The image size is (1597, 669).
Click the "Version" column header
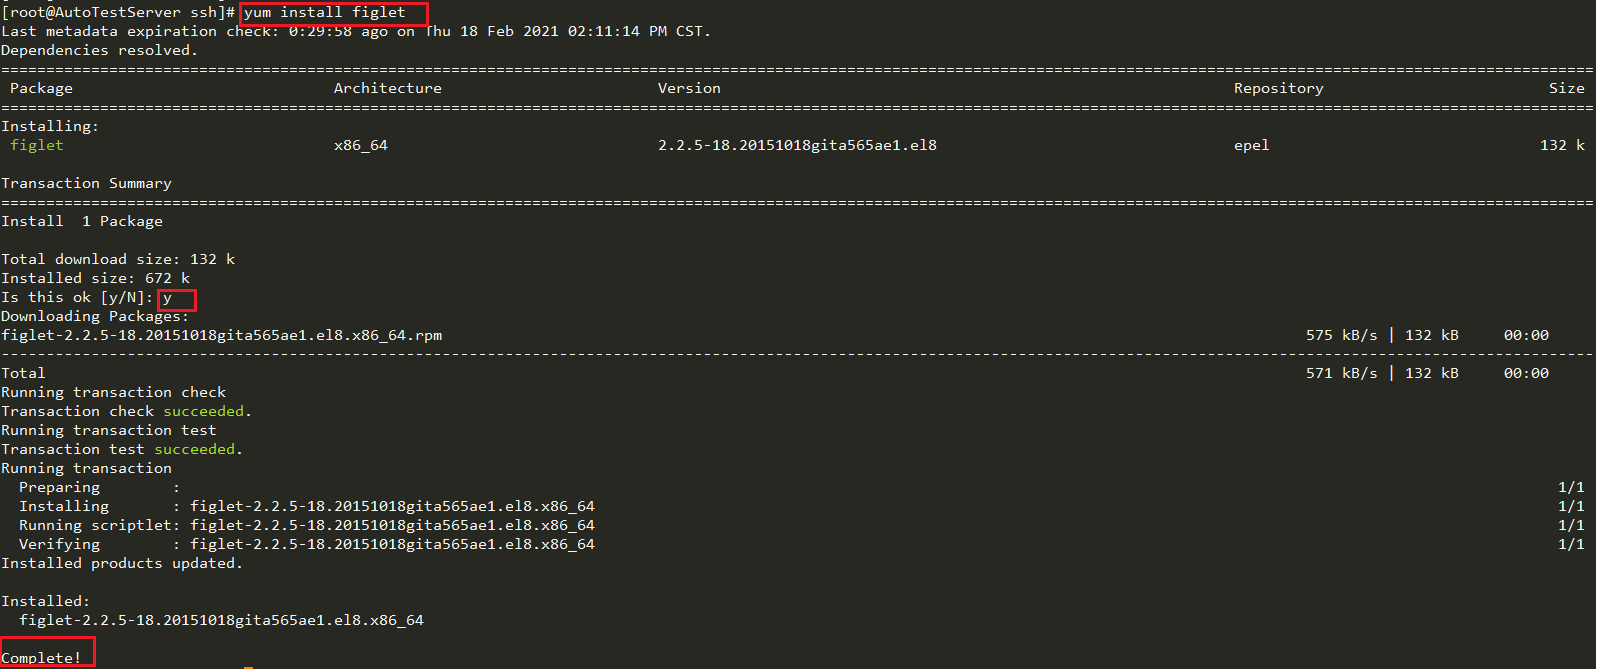pos(689,88)
